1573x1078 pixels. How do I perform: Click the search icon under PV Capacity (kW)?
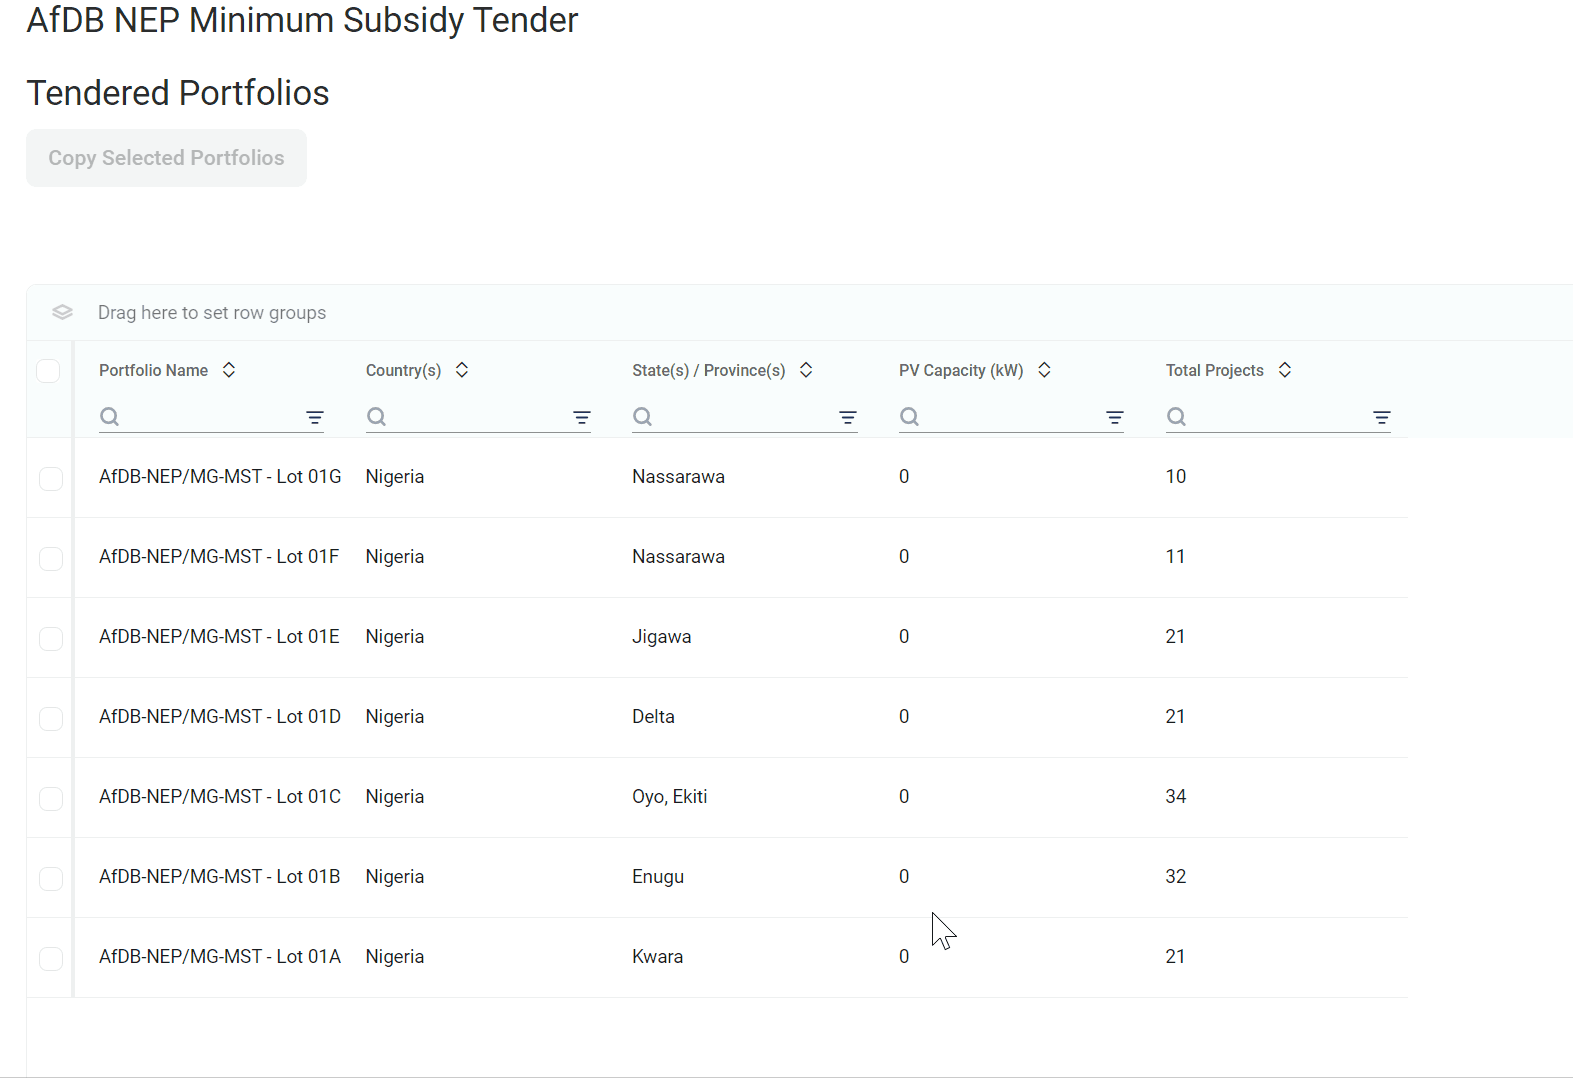(909, 417)
